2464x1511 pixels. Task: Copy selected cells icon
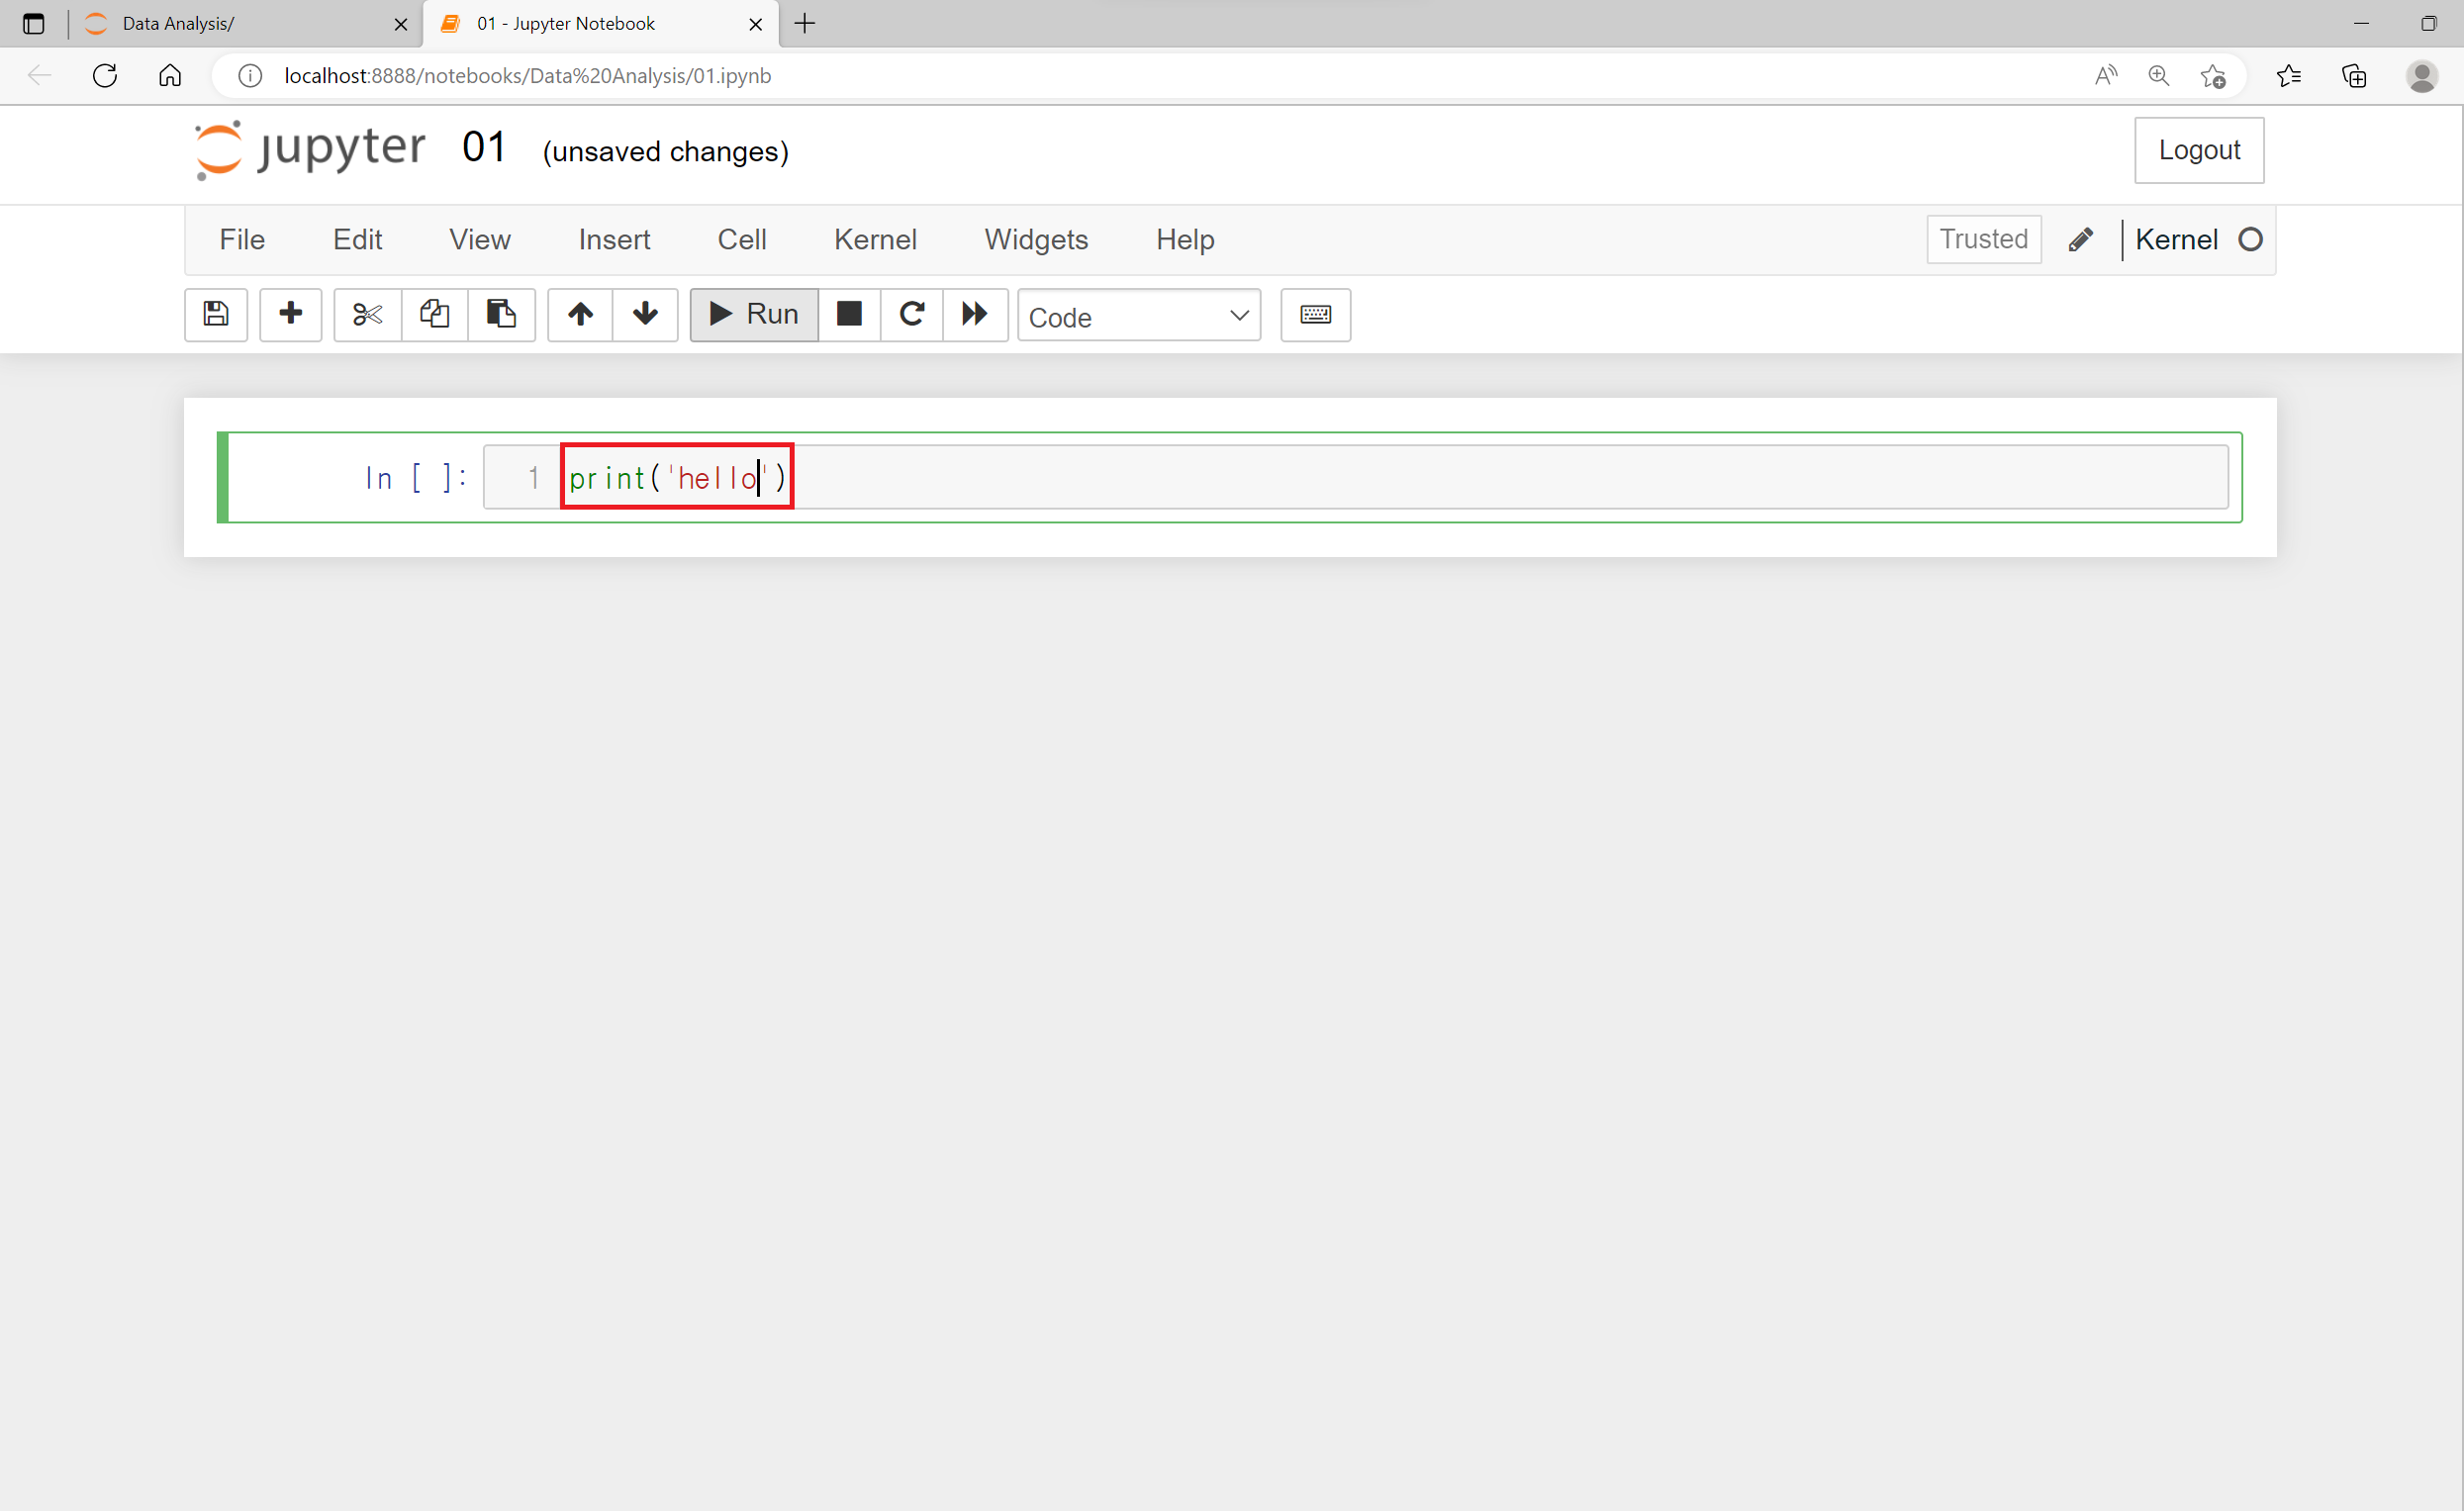point(434,314)
